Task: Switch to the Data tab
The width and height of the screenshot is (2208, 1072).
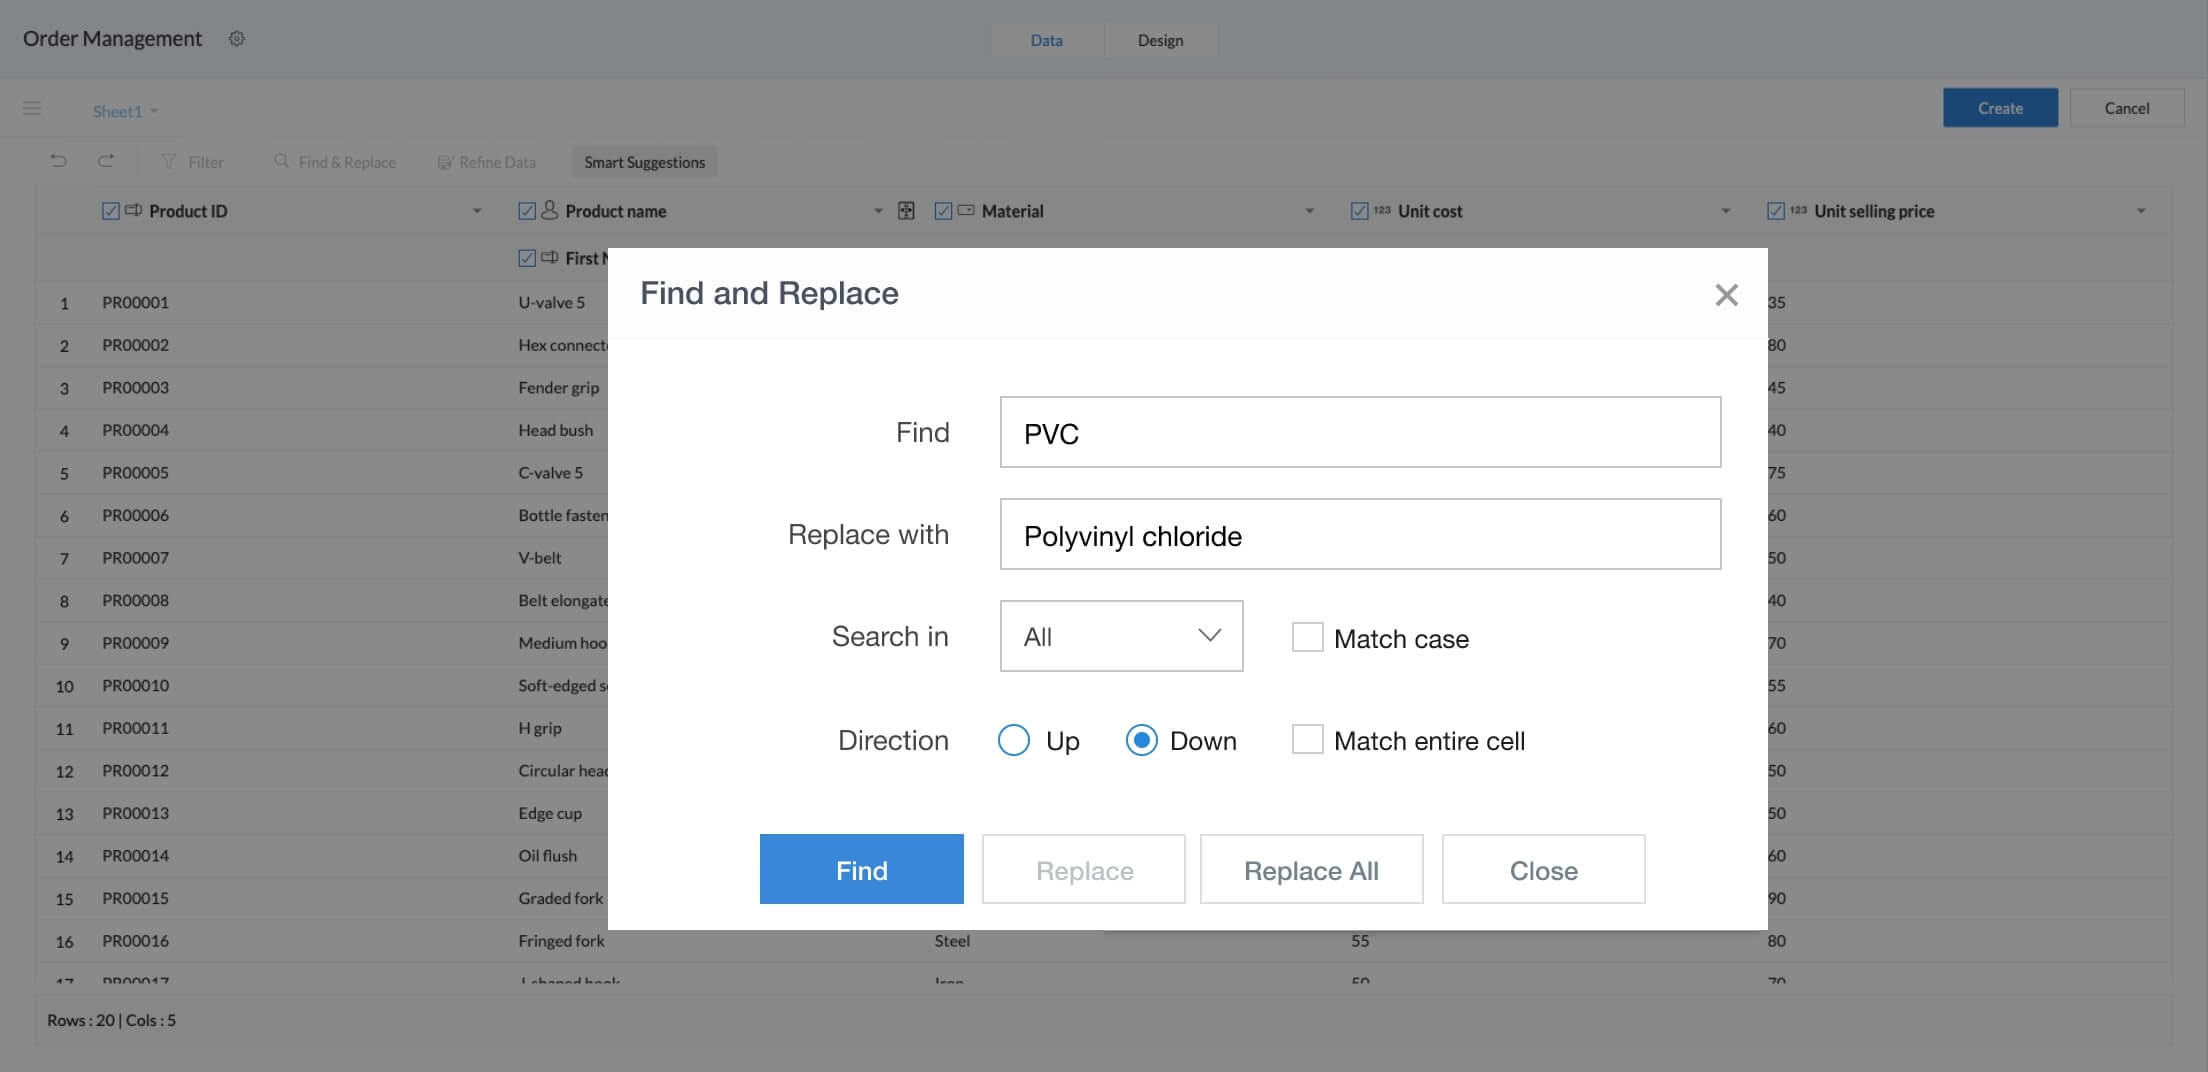Action: click(1046, 40)
